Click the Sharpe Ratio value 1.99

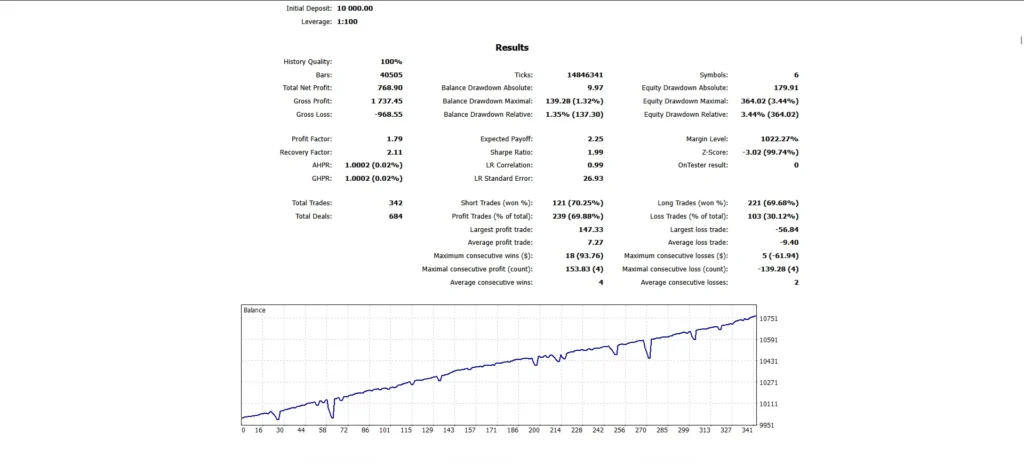(x=595, y=152)
